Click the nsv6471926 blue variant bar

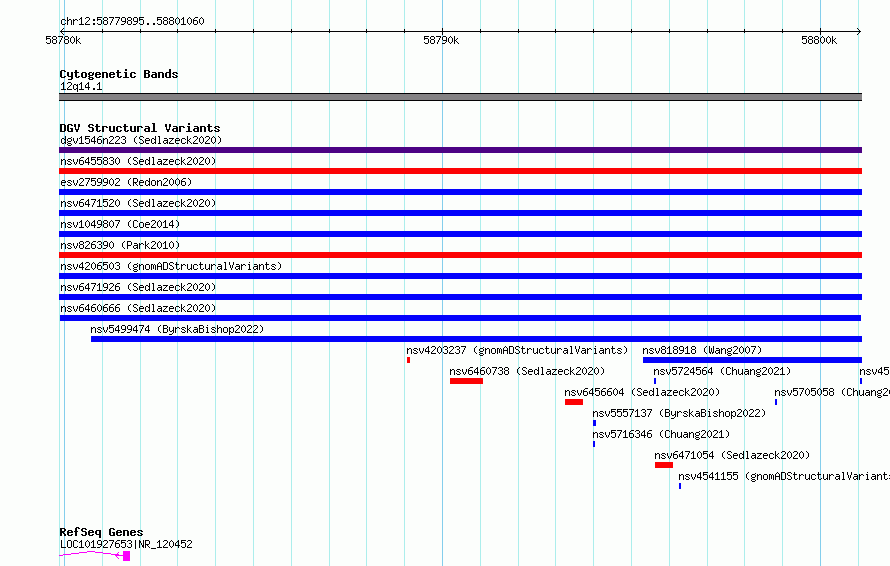click(460, 297)
